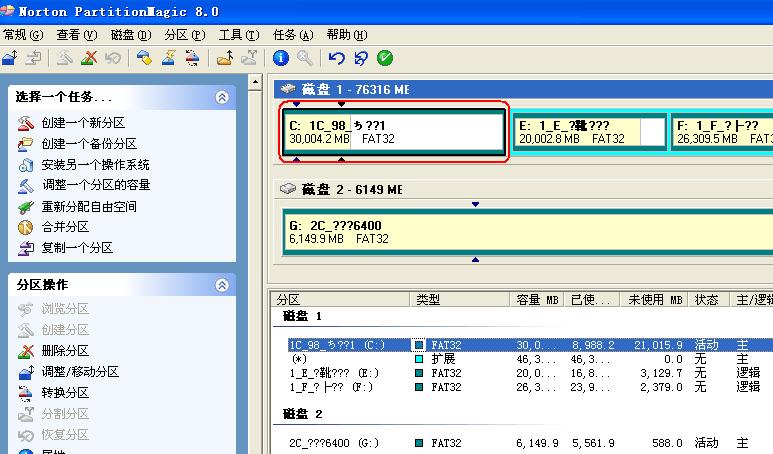Viewport: 773px width, 454px height.
Task: Open the 帮助(H) menu
Action: point(347,35)
